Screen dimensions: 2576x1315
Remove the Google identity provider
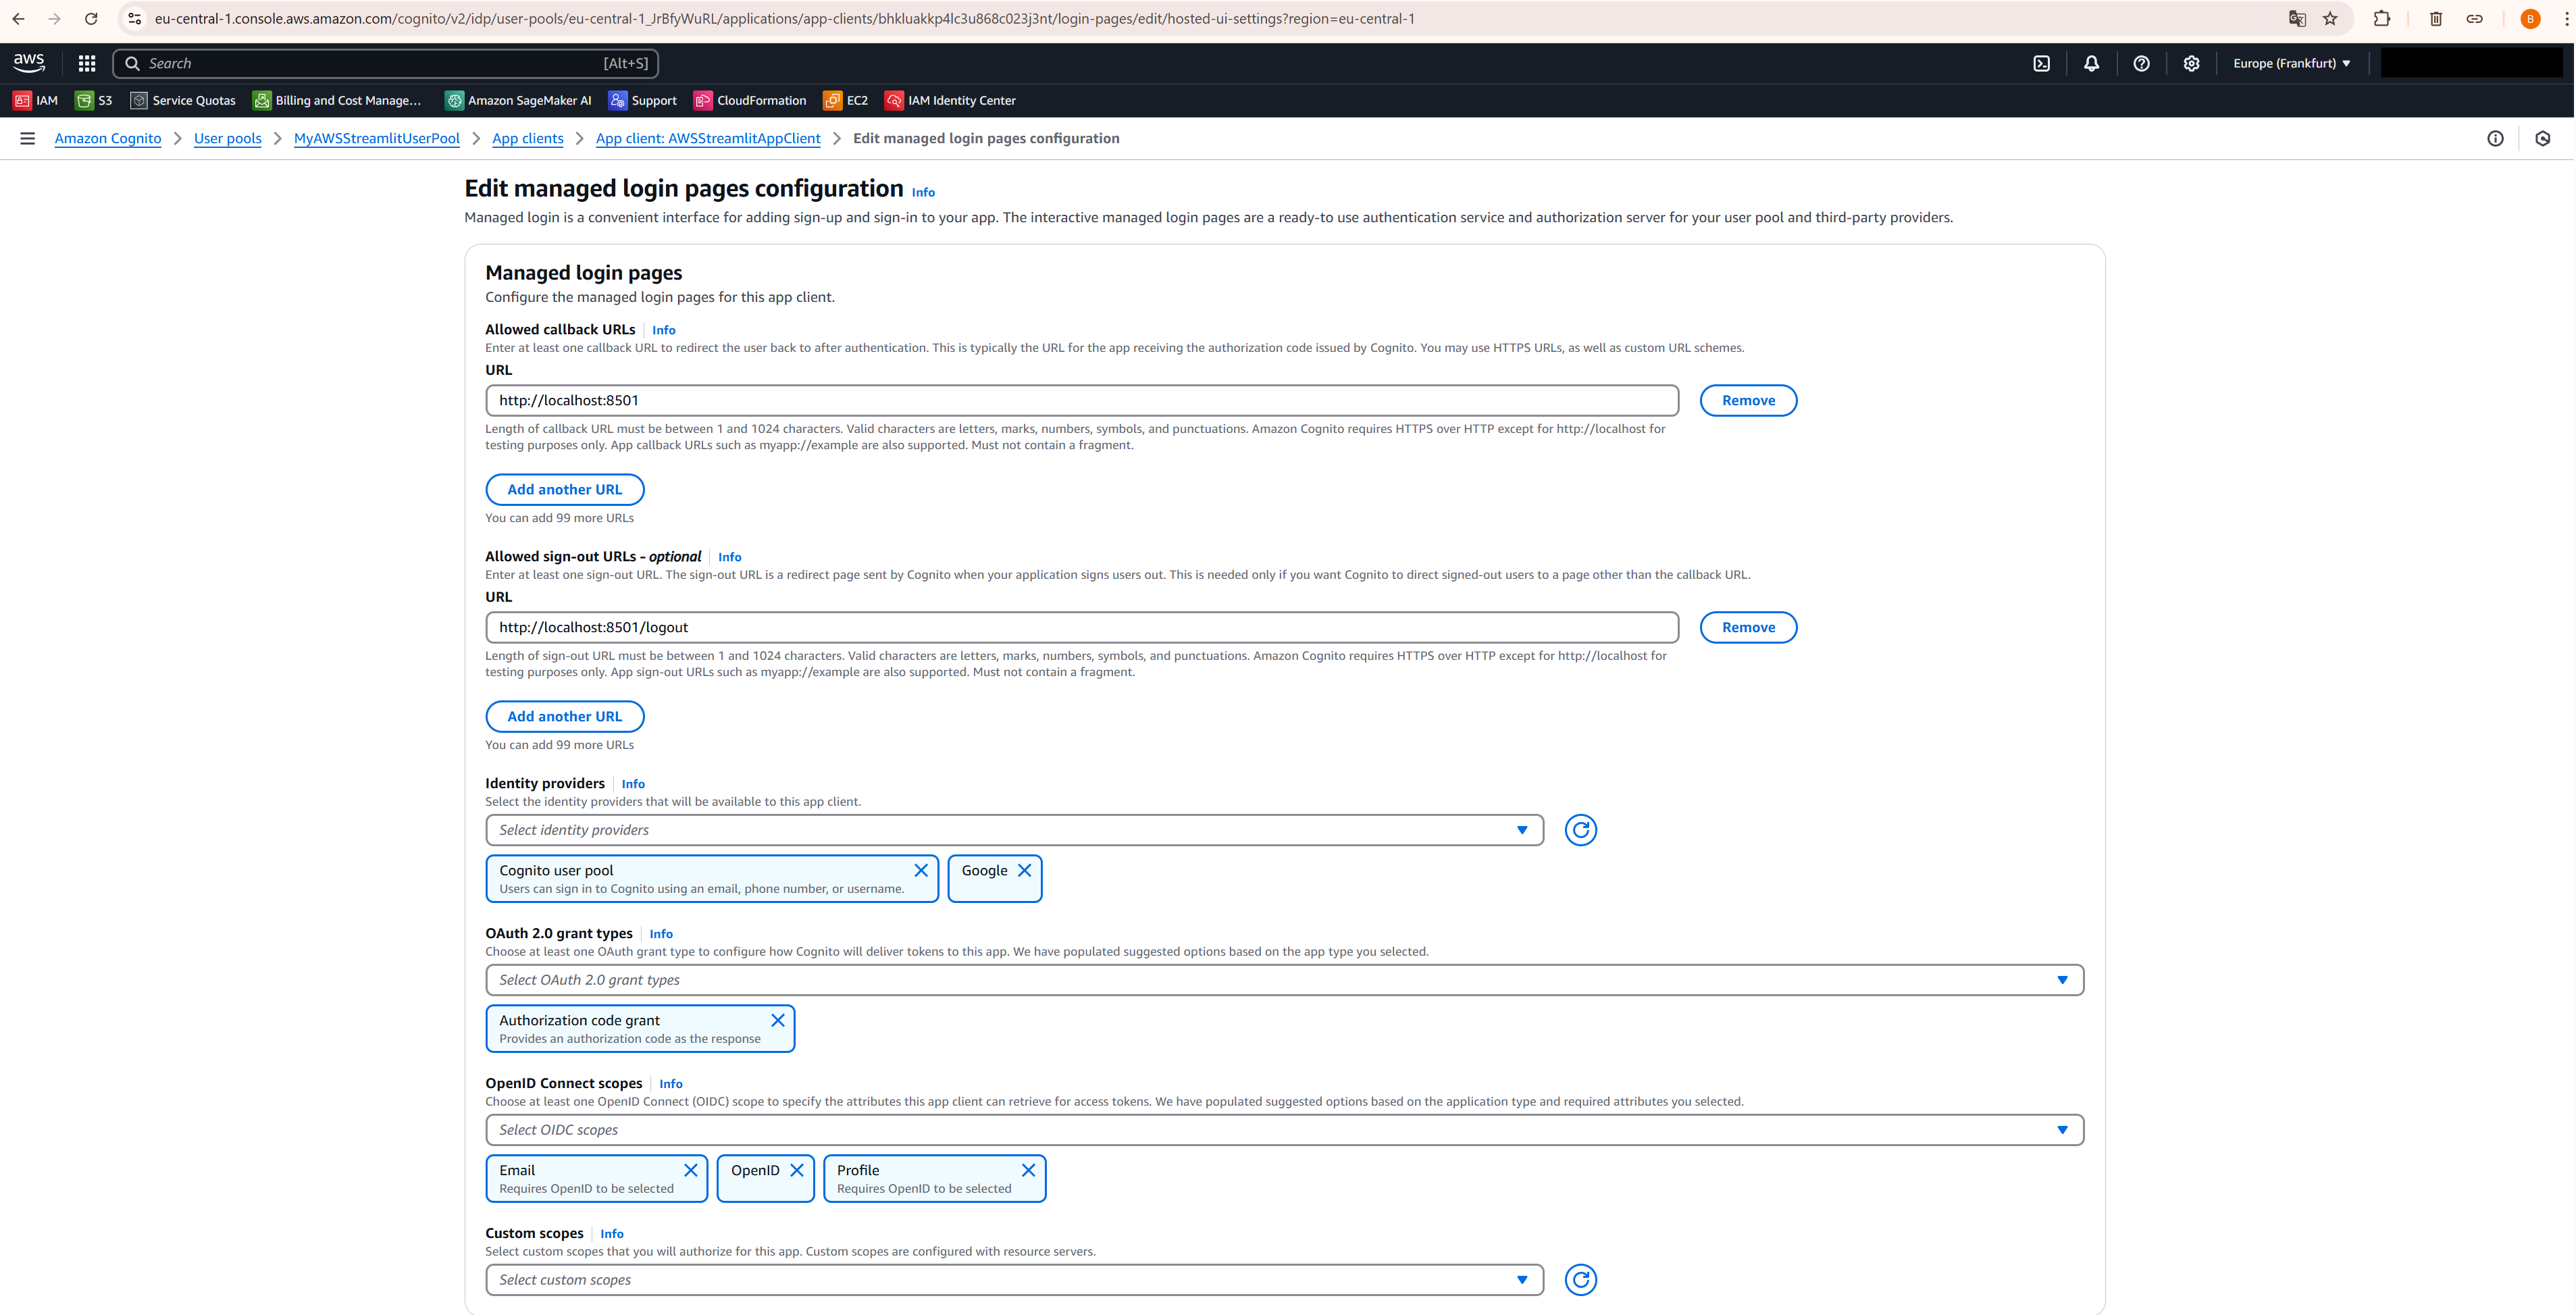pos(1024,870)
